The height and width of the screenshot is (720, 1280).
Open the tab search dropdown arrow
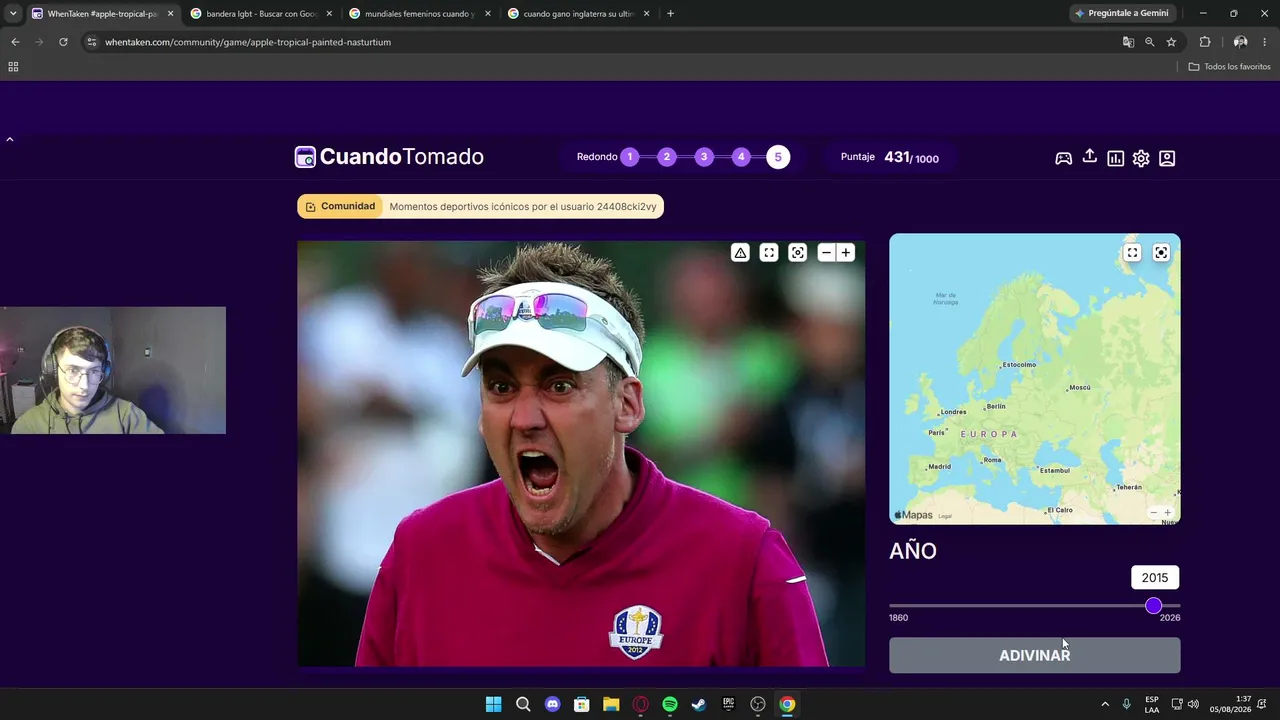pos(12,14)
